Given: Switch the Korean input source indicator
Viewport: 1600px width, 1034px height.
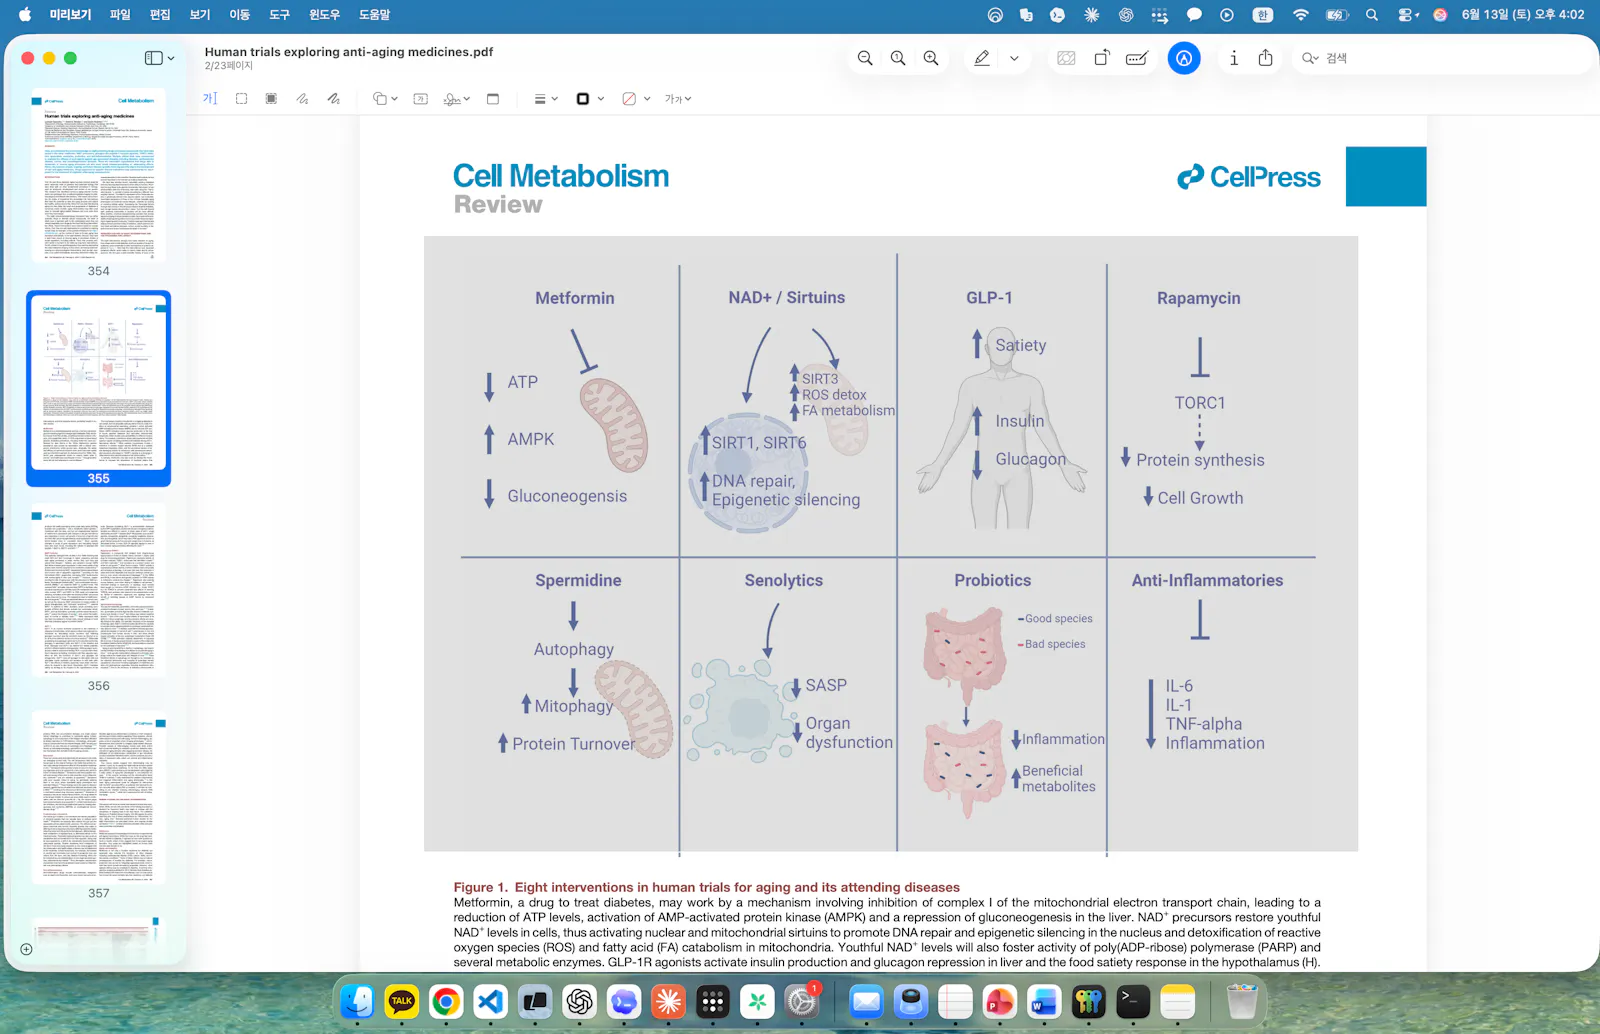Looking at the screenshot, I should point(1263,15).
